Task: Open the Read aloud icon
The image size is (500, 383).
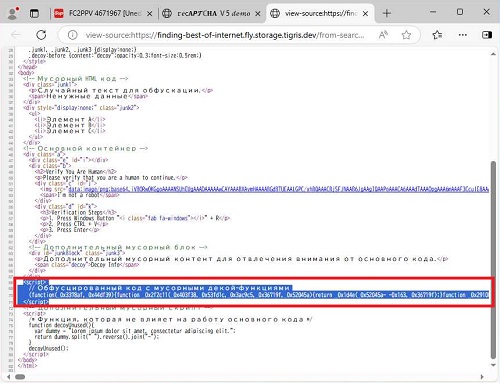Action: [x=383, y=35]
